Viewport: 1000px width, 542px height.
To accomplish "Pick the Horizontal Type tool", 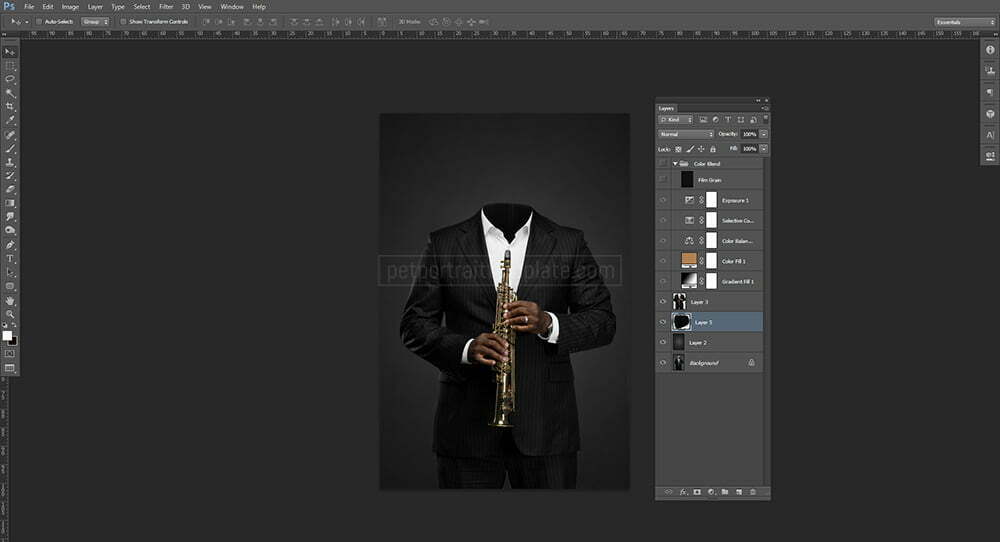I will point(10,258).
